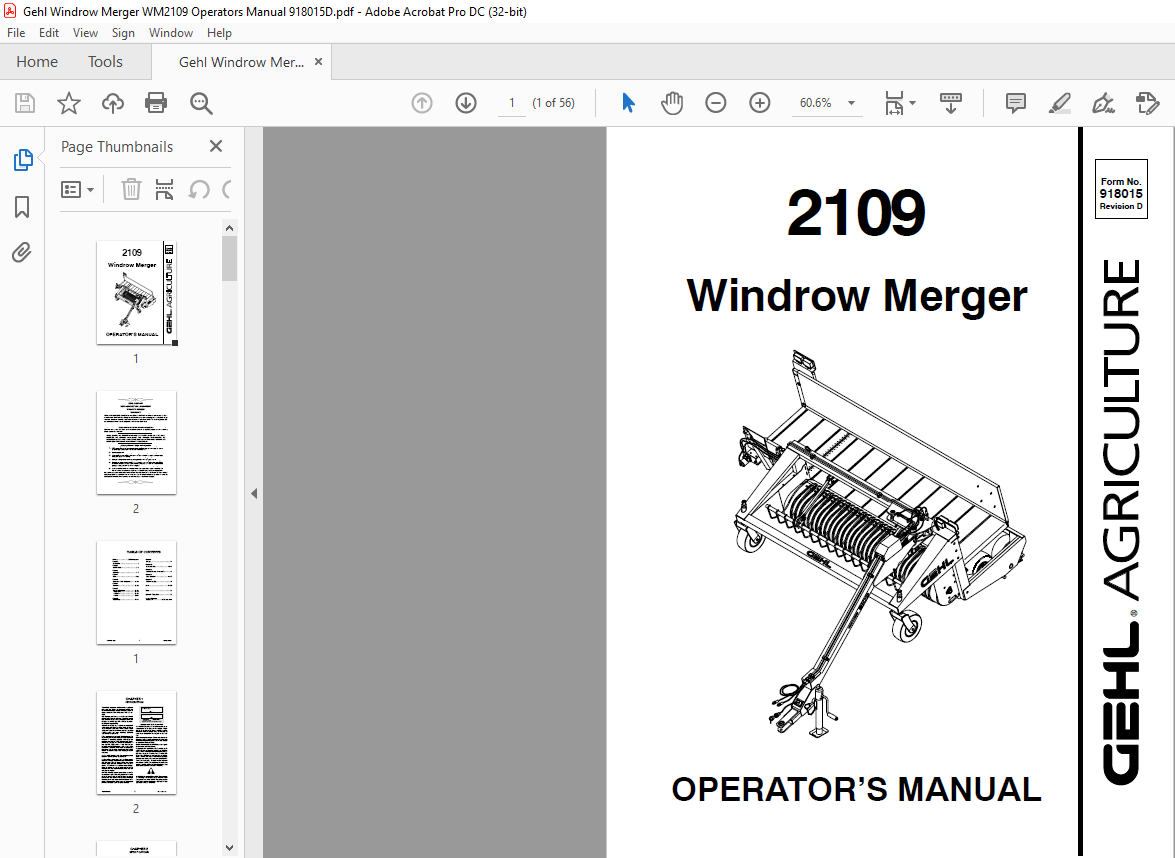This screenshot has width=1175, height=858.
Task: Go to previous page arrow
Action: [422, 103]
